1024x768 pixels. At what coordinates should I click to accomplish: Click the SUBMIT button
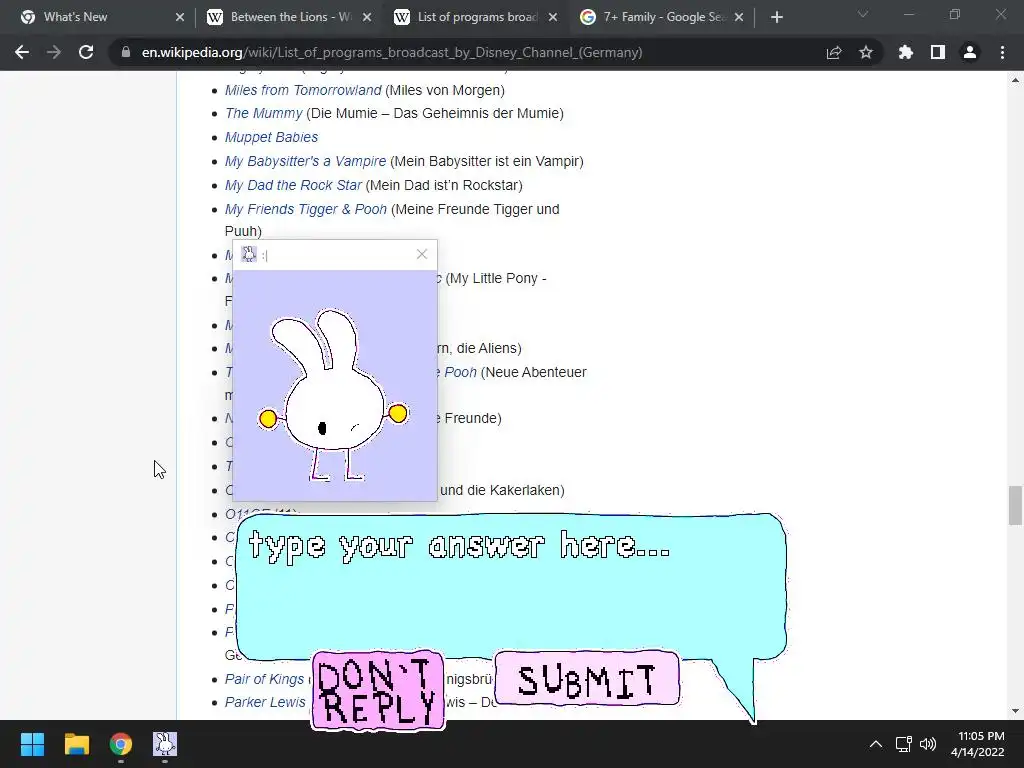[587, 679]
